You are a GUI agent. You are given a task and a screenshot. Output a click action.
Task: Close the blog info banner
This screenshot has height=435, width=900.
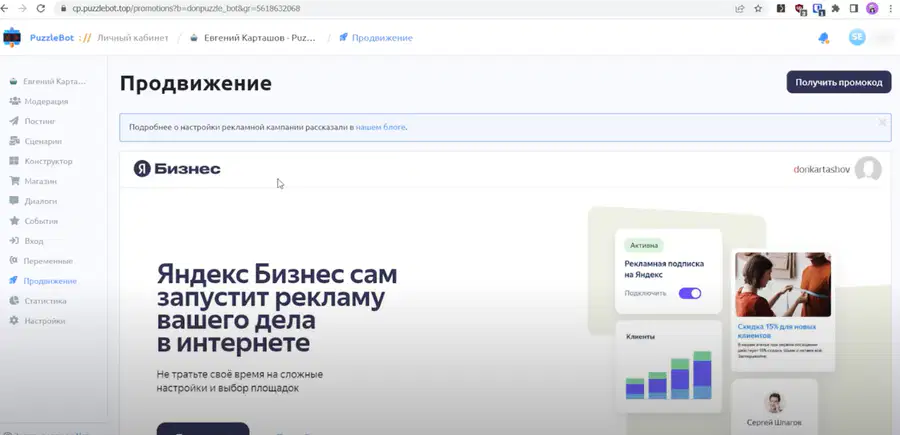882,122
